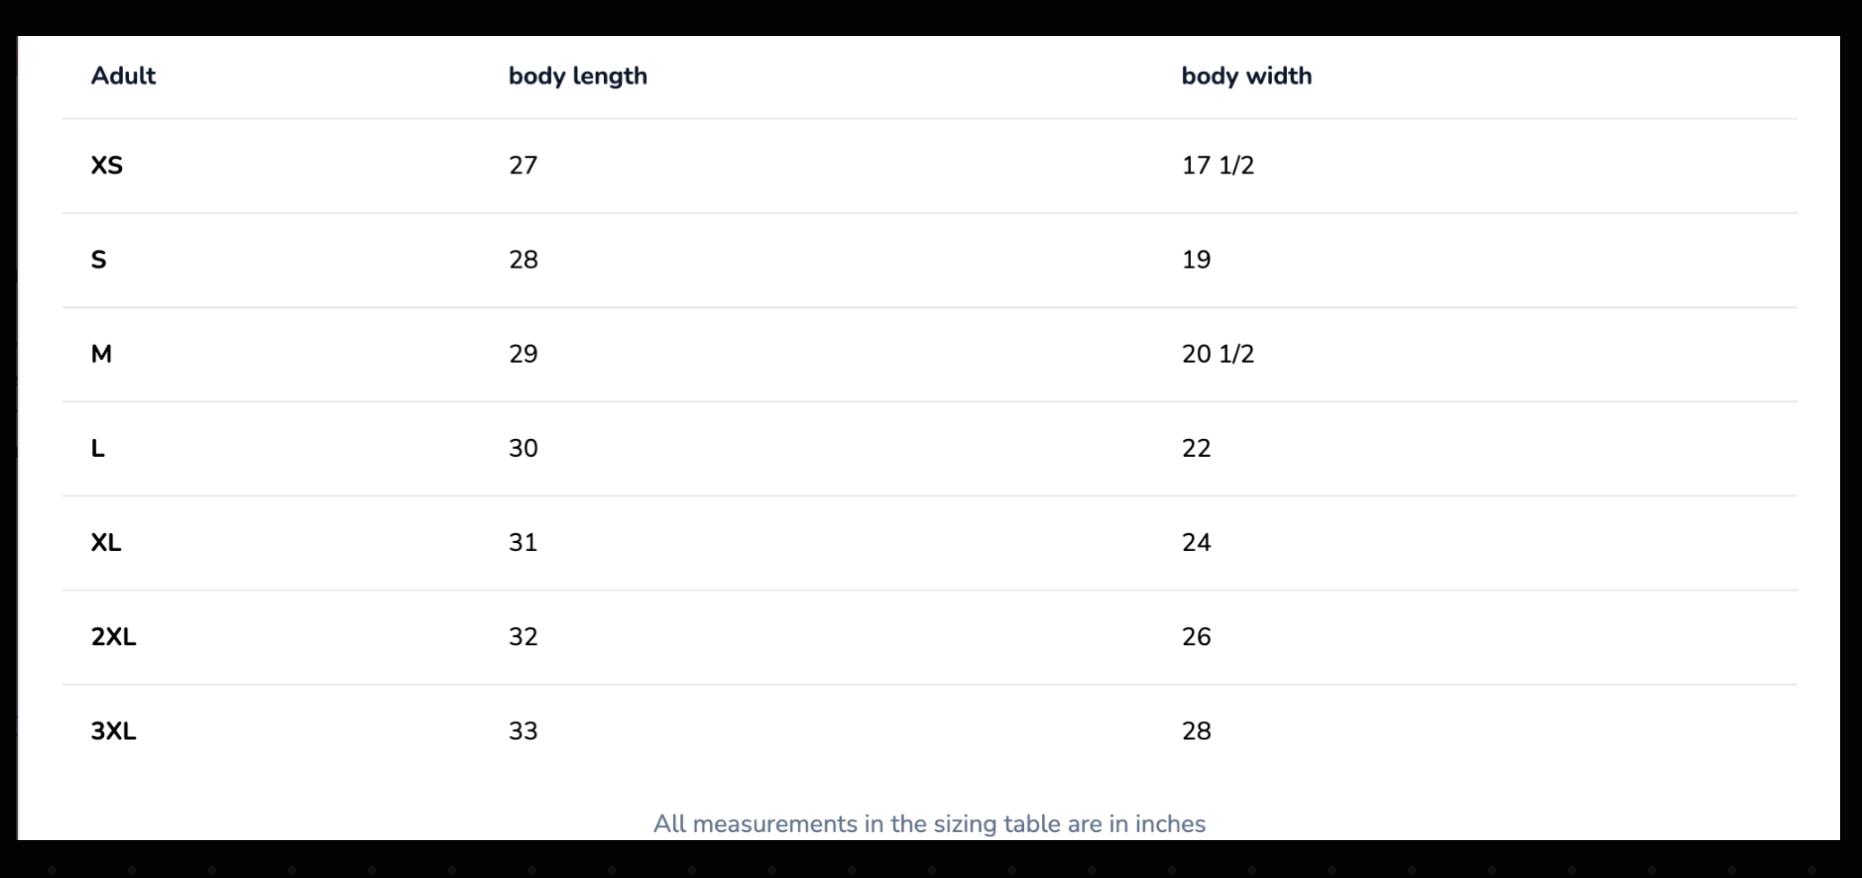1862x878 pixels.
Task: Click the XS body width value 17 1/2
Action: click(x=1217, y=165)
